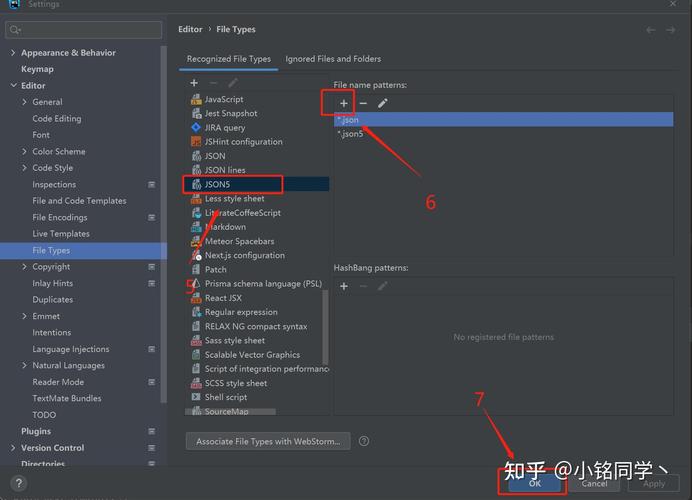Collapse the Editor settings section
Image resolution: width=692 pixels, height=500 pixels.
(12, 86)
